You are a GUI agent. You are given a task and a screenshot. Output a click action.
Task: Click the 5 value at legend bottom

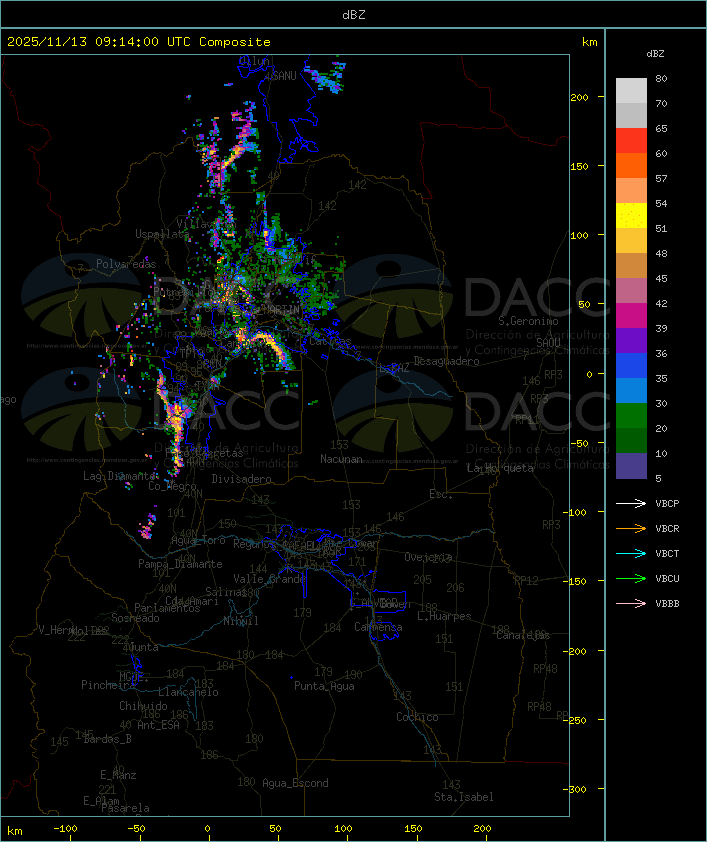click(x=658, y=478)
